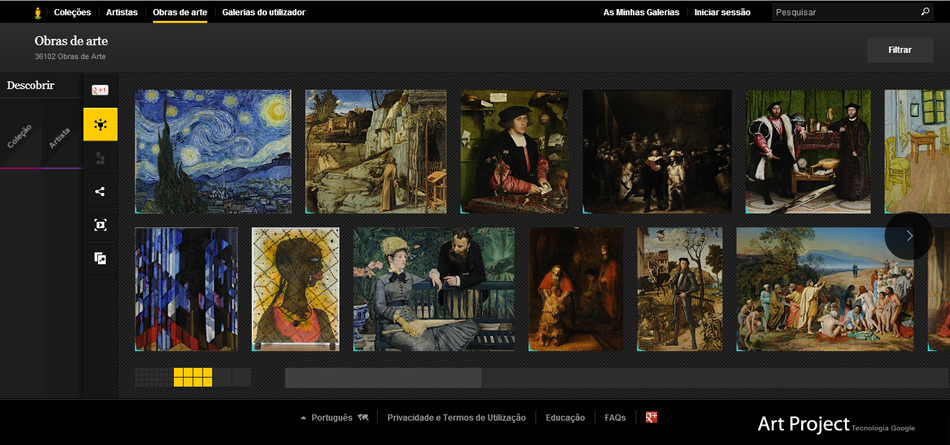Viewport: 950px width, 445px height.
Task: Open the Coleções tab
Action: coord(72,13)
